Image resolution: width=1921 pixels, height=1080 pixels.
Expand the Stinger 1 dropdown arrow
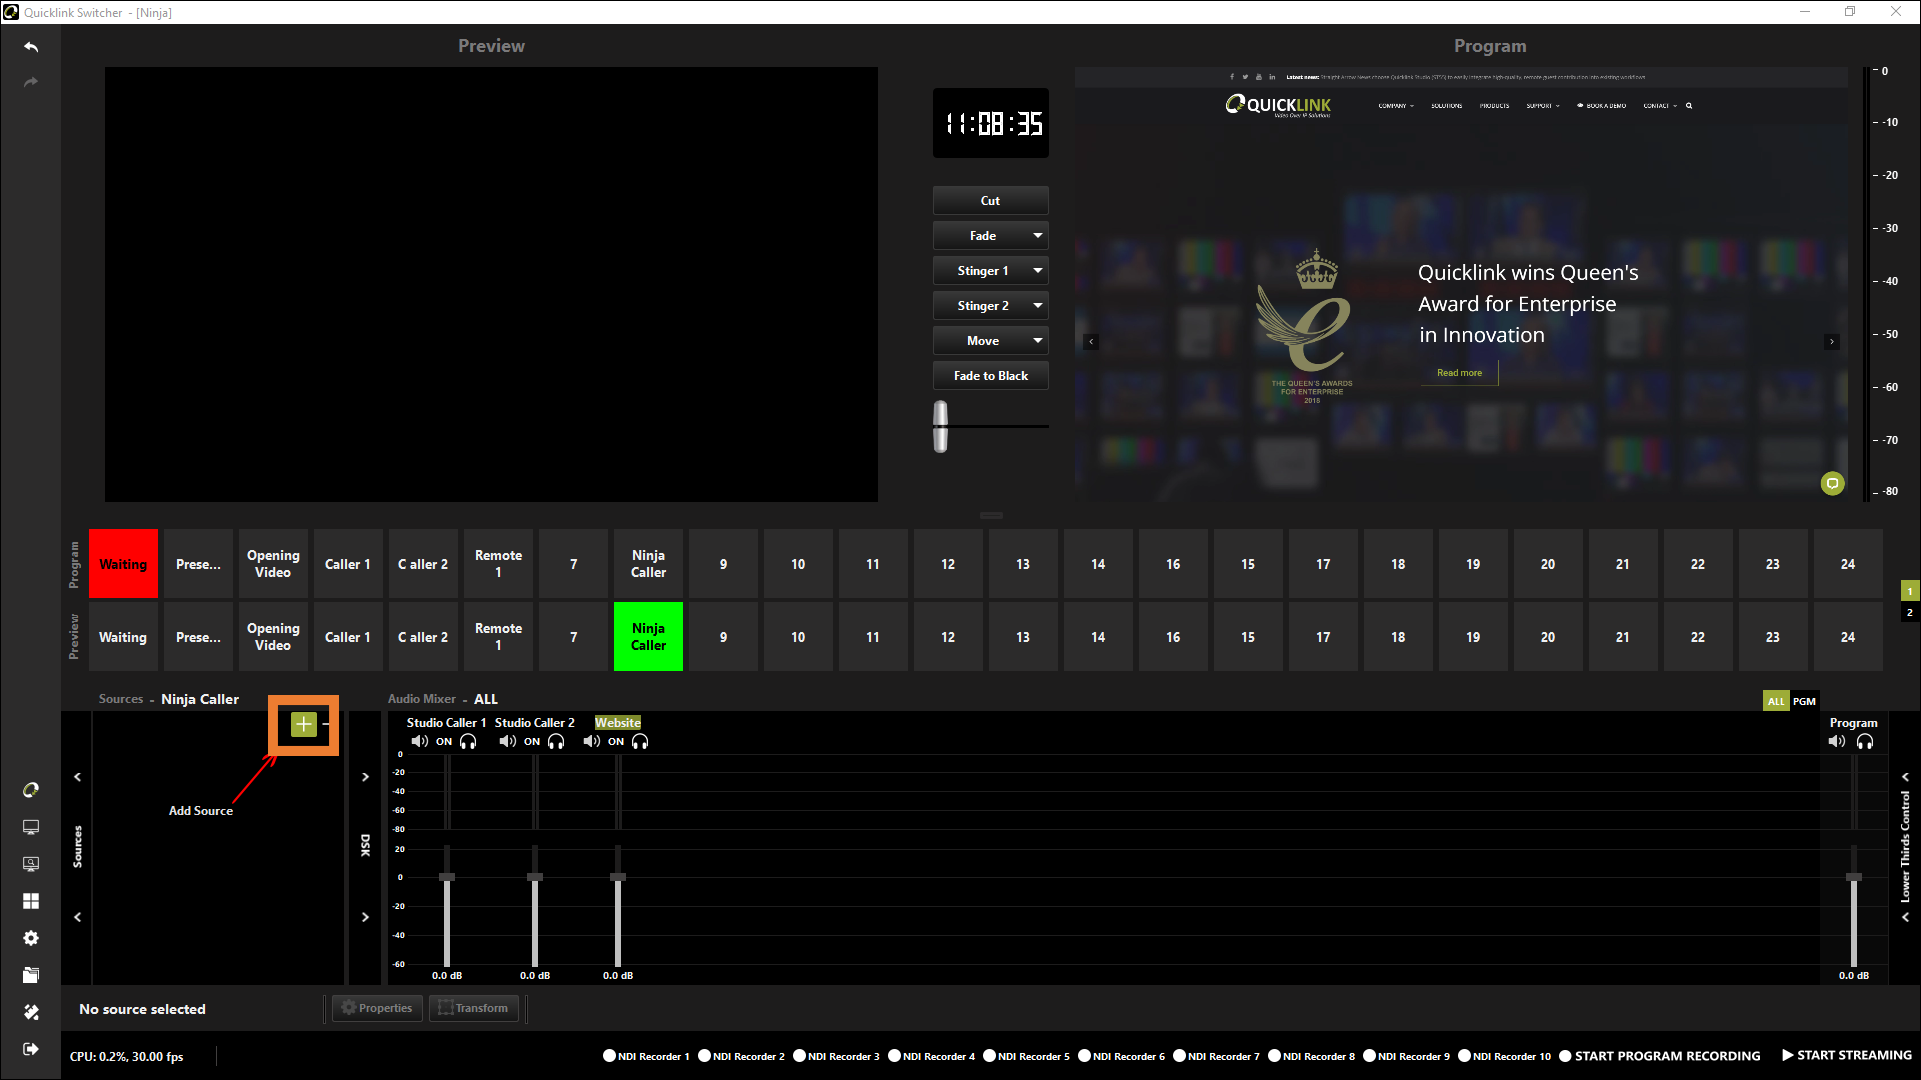coord(1037,271)
